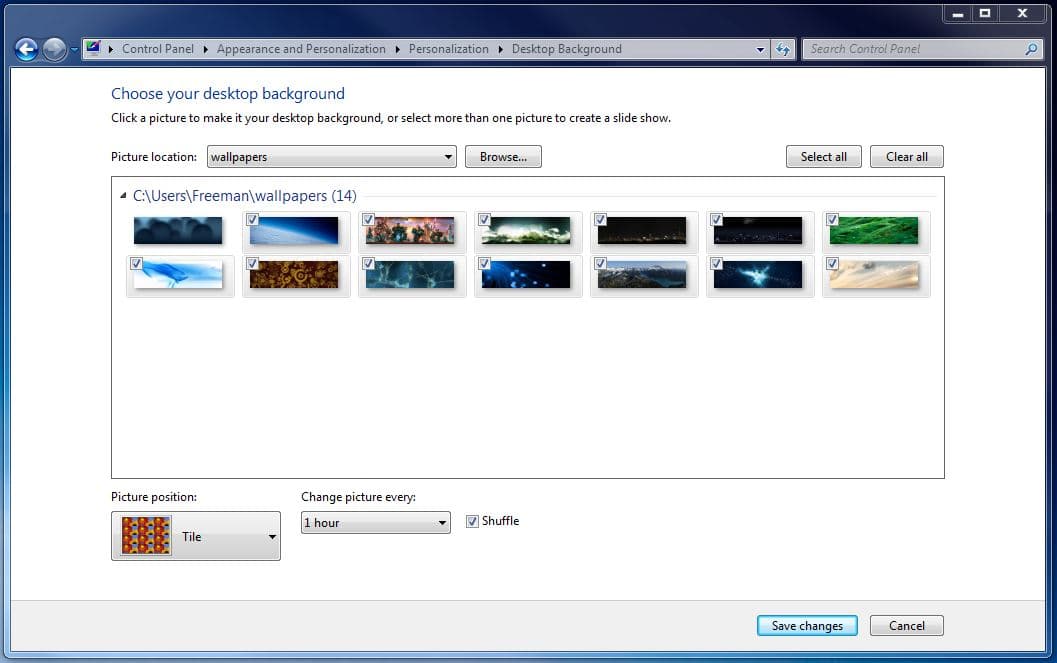Click the Cancel button
1057x663 pixels.
pyautogui.click(x=906, y=626)
